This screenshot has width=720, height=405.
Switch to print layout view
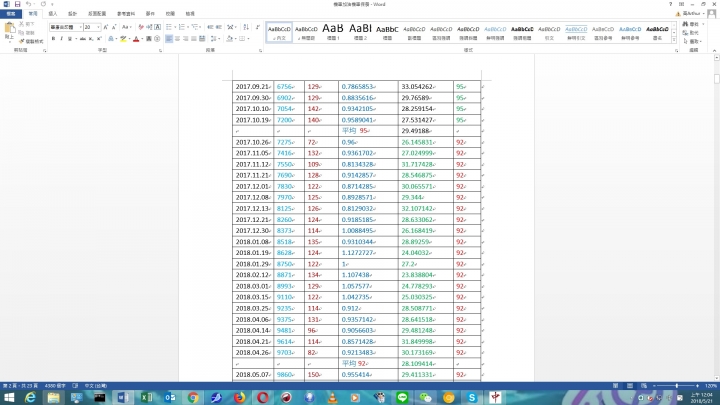point(630,386)
